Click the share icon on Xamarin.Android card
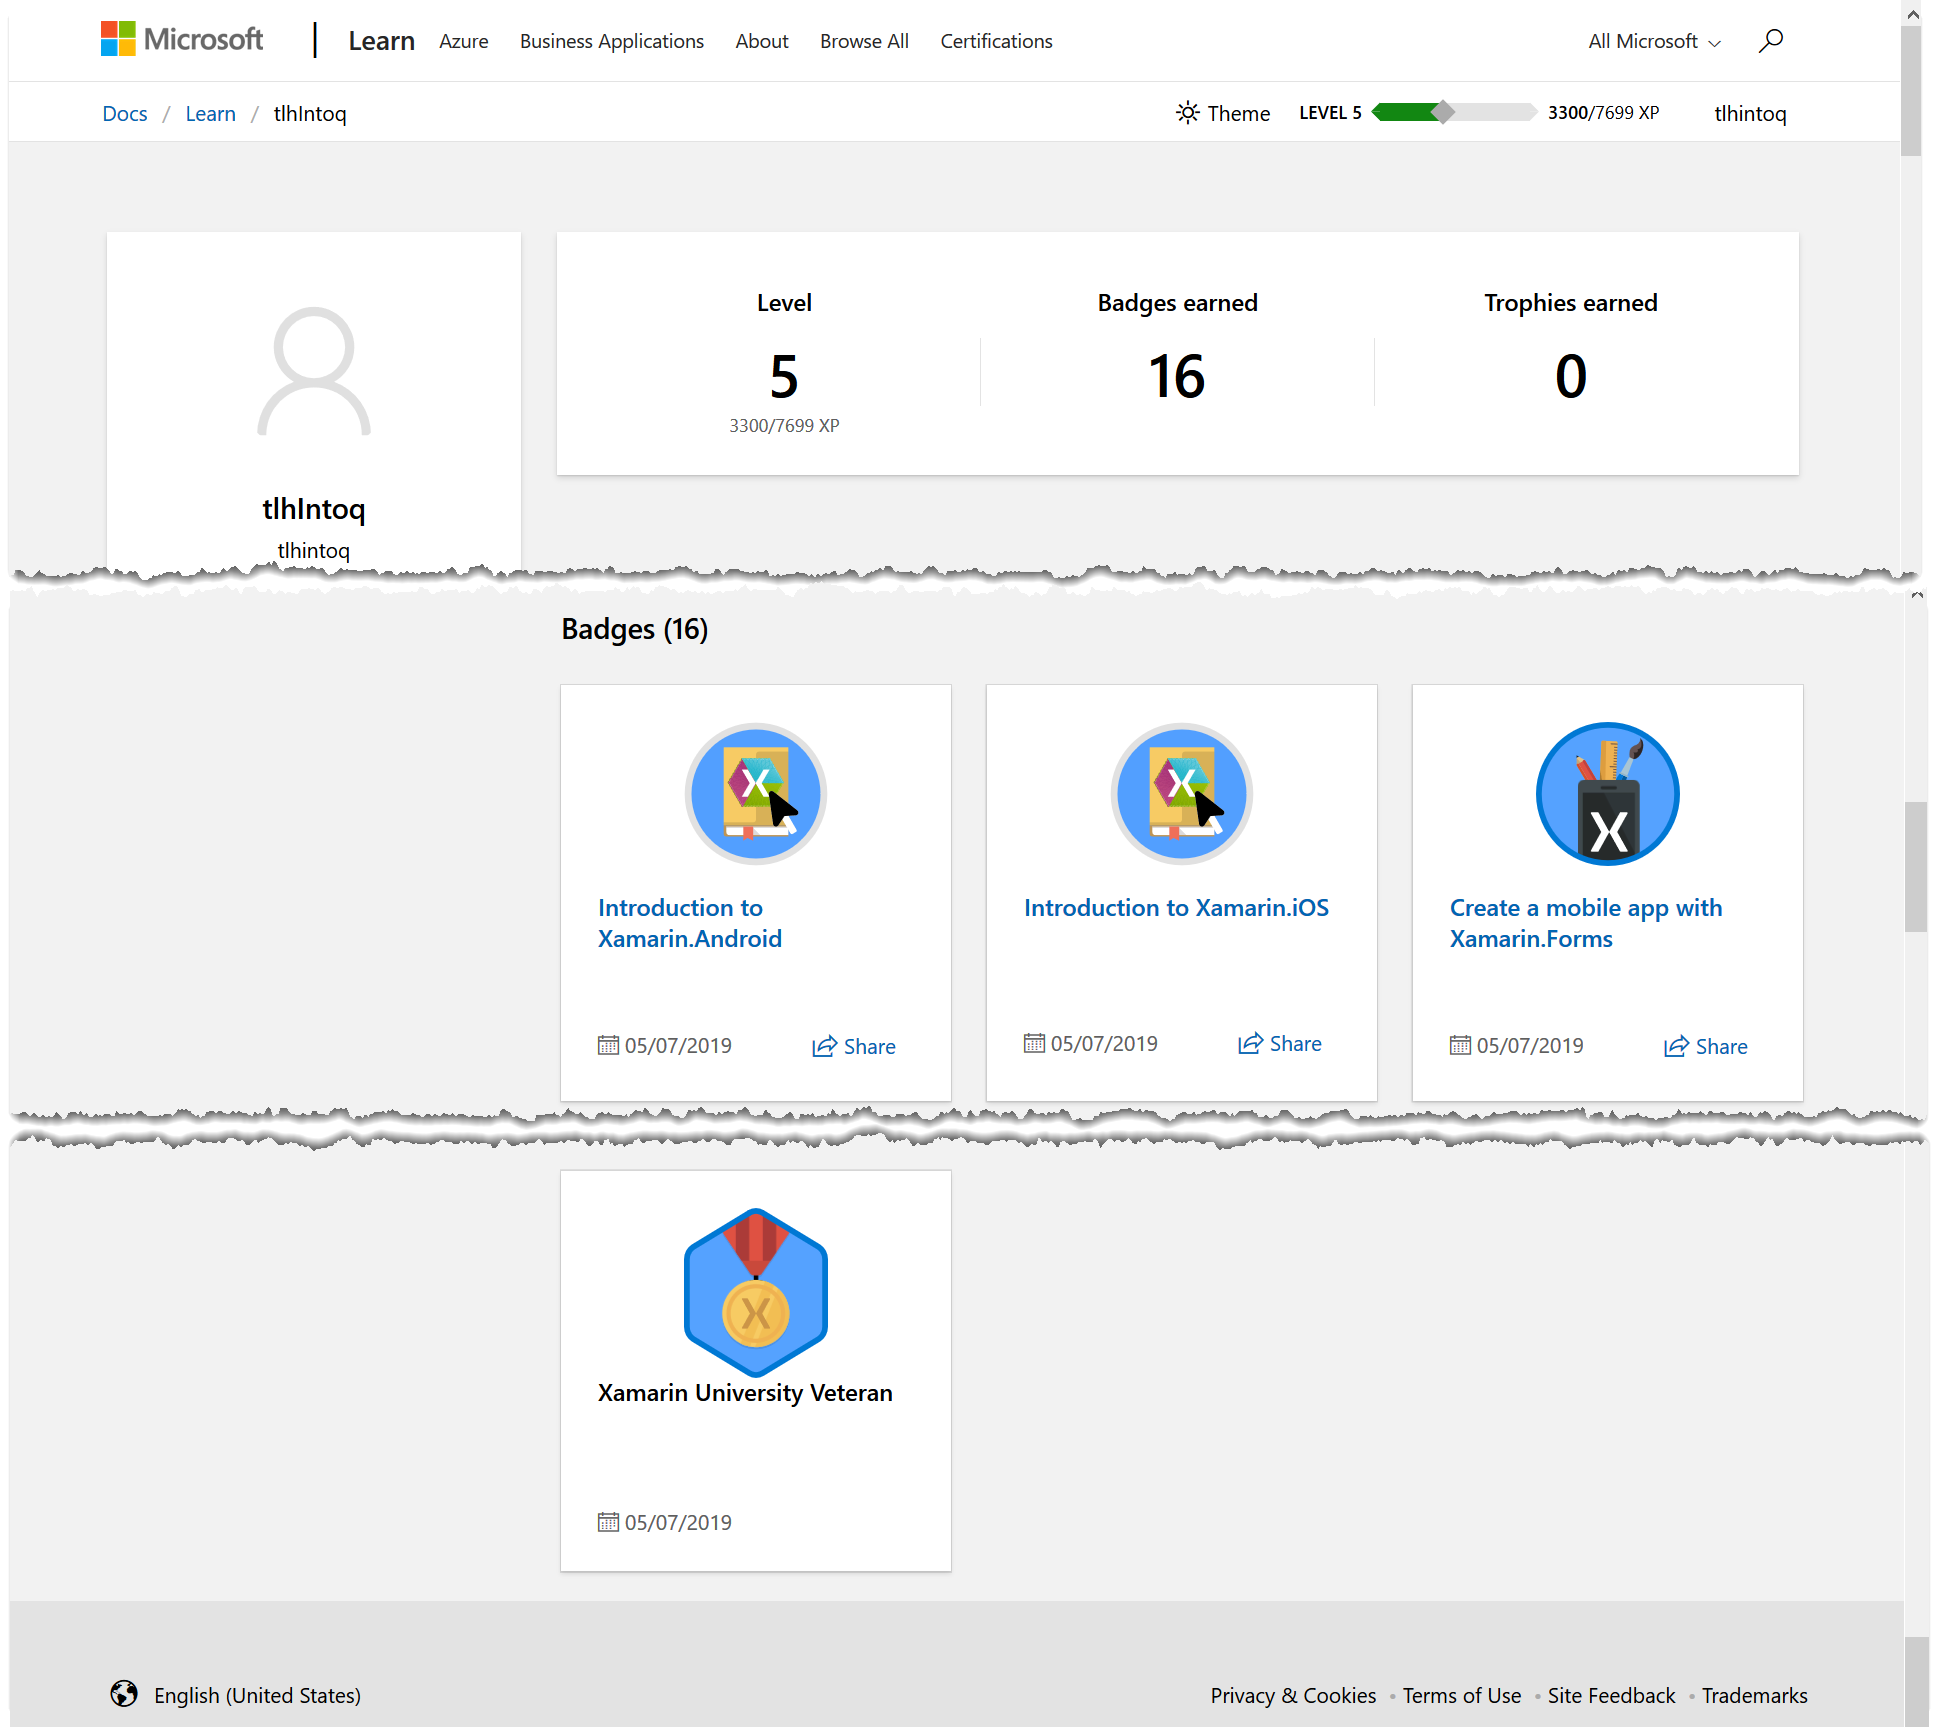1939x1727 pixels. point(824,1046)
